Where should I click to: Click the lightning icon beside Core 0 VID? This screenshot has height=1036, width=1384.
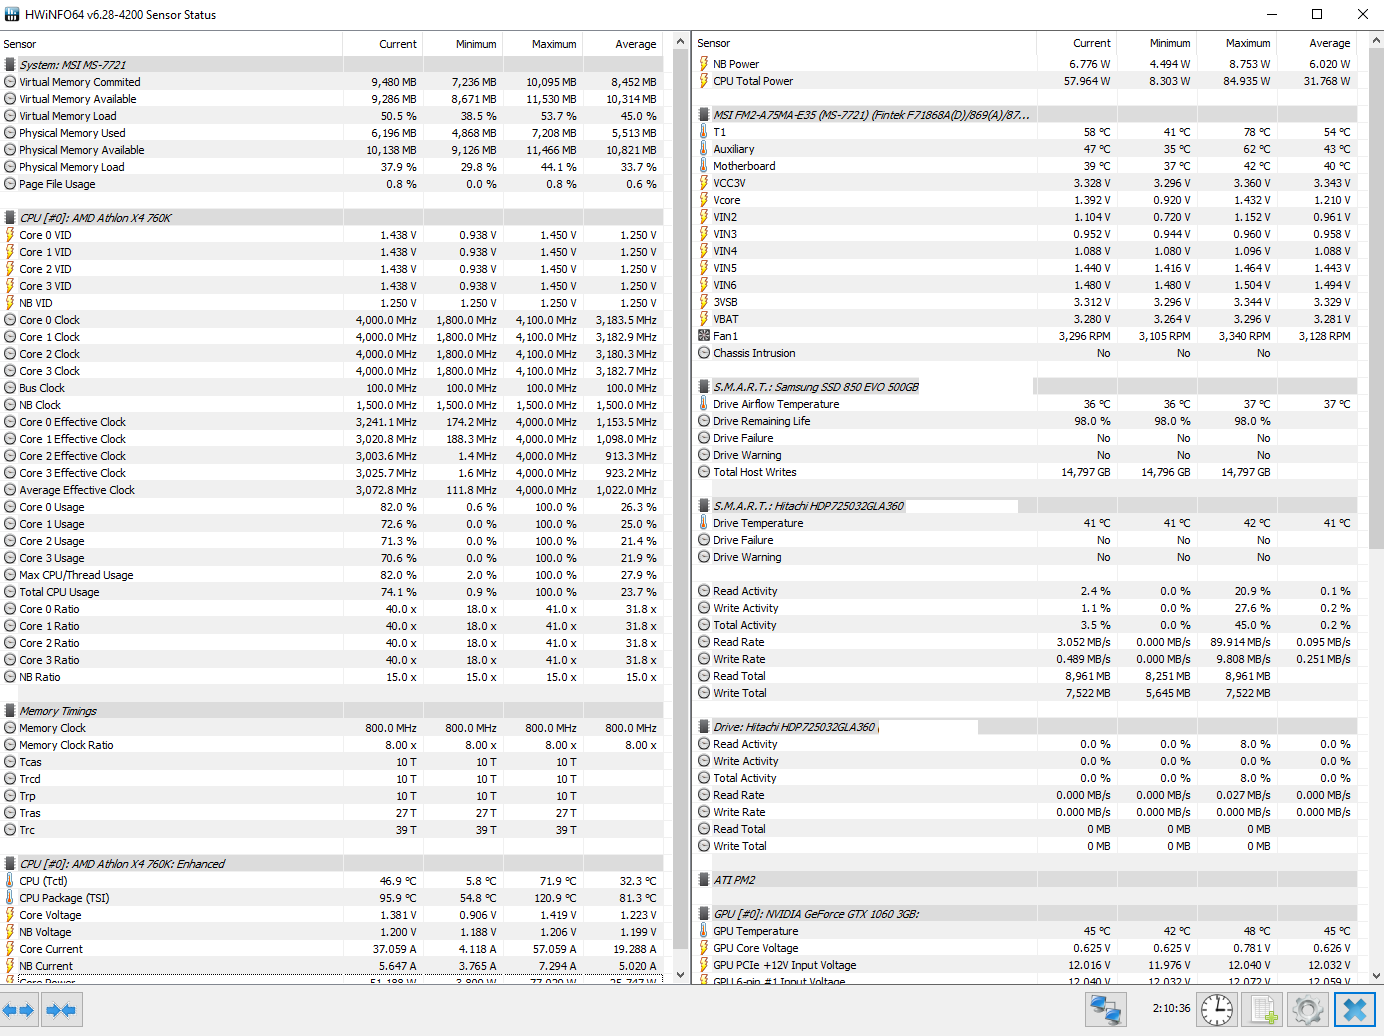10,235
